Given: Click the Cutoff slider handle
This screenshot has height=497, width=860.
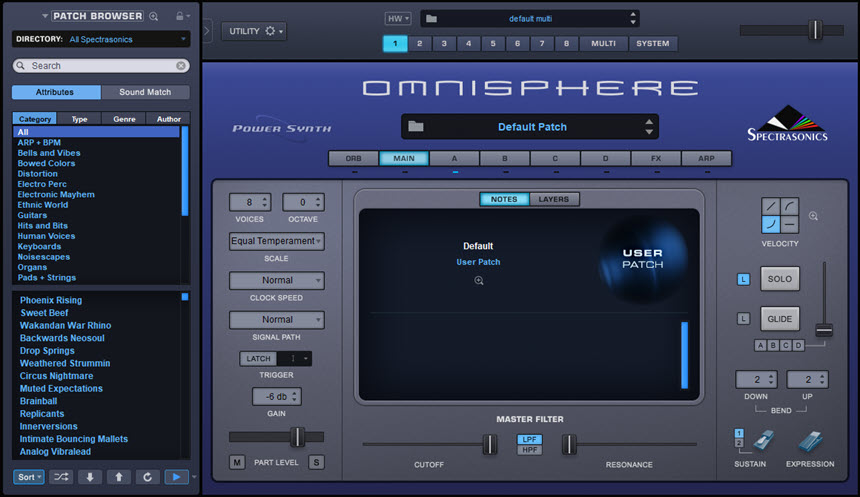Looking at the screenshot, I should point(489,444).
